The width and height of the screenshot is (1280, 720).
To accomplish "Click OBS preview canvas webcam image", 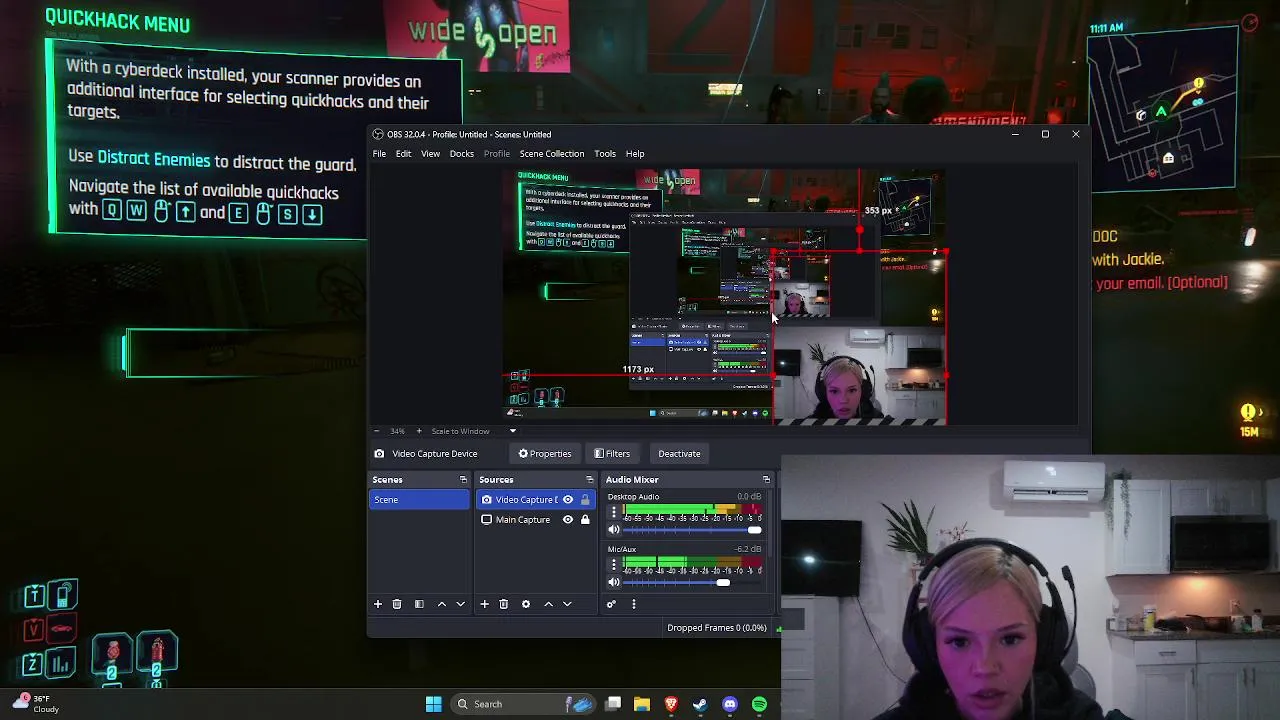I will pos(859,374).
